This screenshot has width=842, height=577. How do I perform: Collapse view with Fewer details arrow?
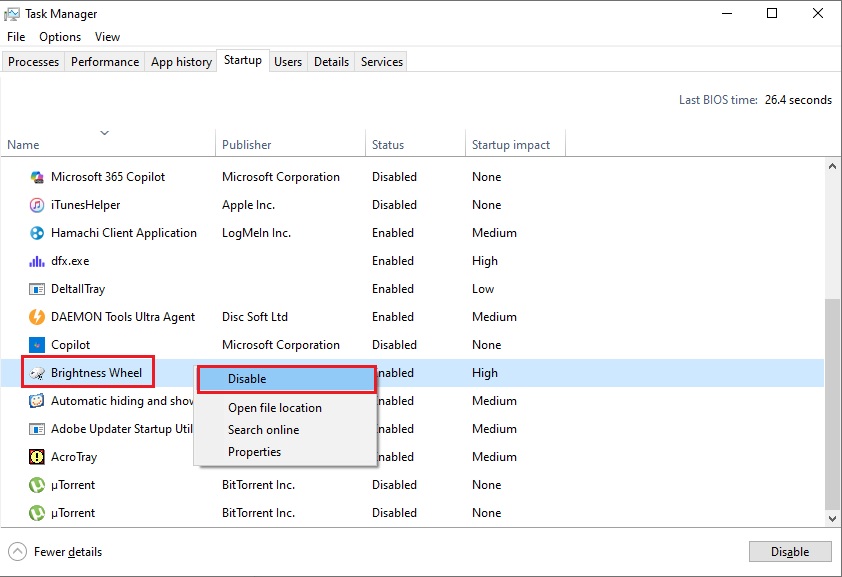17,552
